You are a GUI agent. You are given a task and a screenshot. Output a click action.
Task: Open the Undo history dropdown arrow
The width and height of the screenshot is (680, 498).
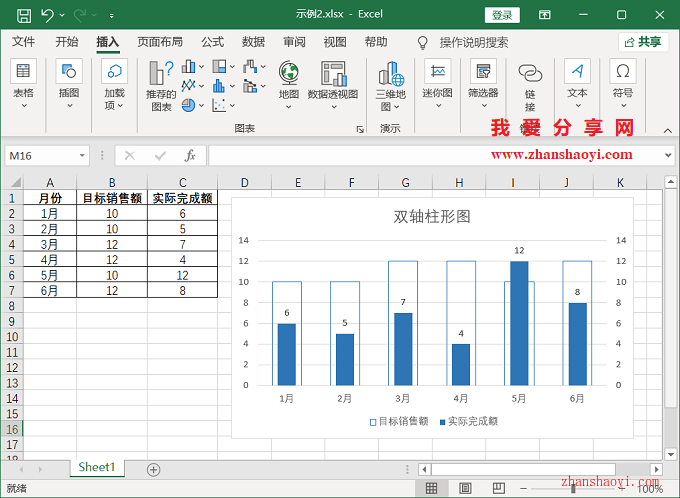pos(62,16)
